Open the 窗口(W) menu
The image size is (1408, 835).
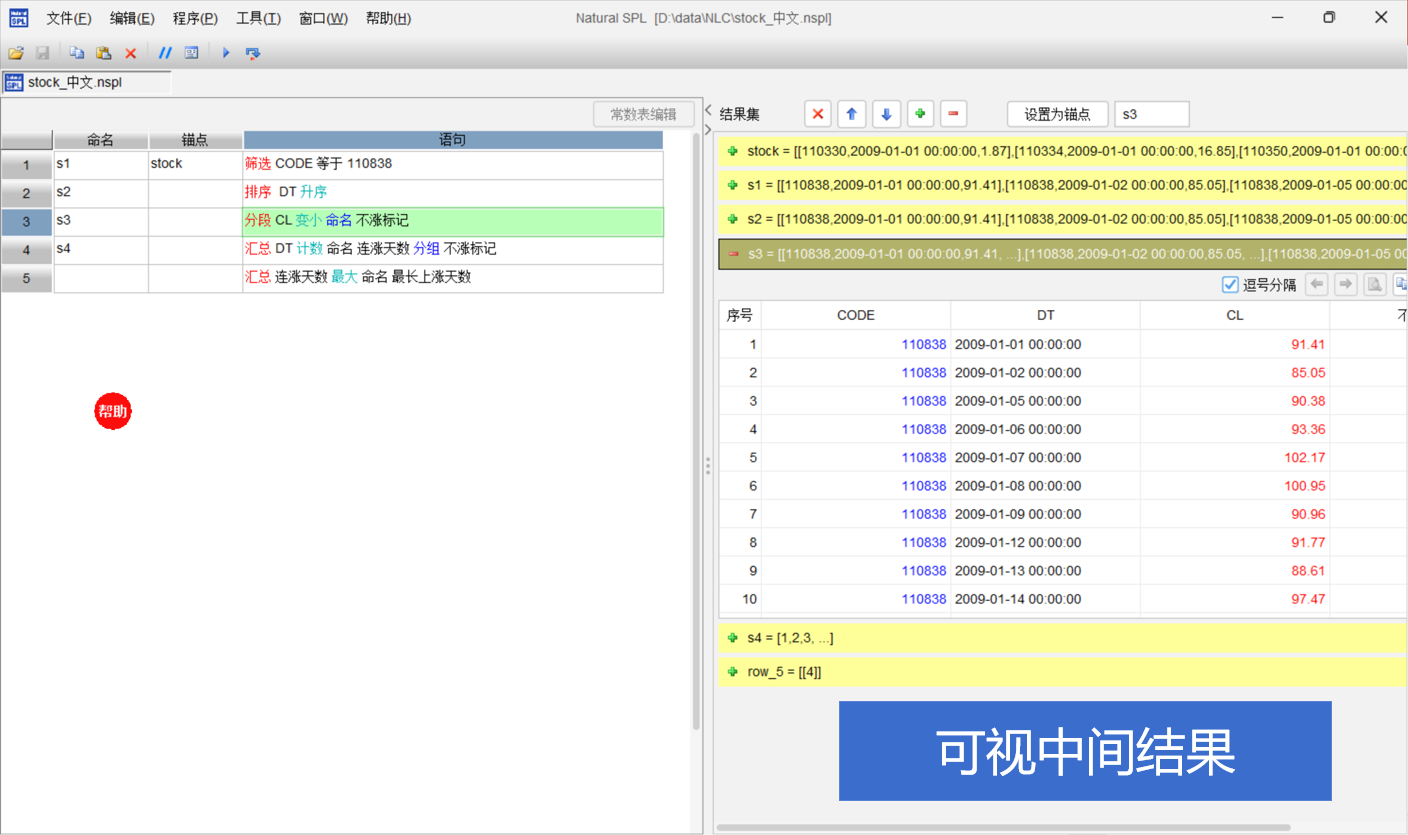point(324,18)
